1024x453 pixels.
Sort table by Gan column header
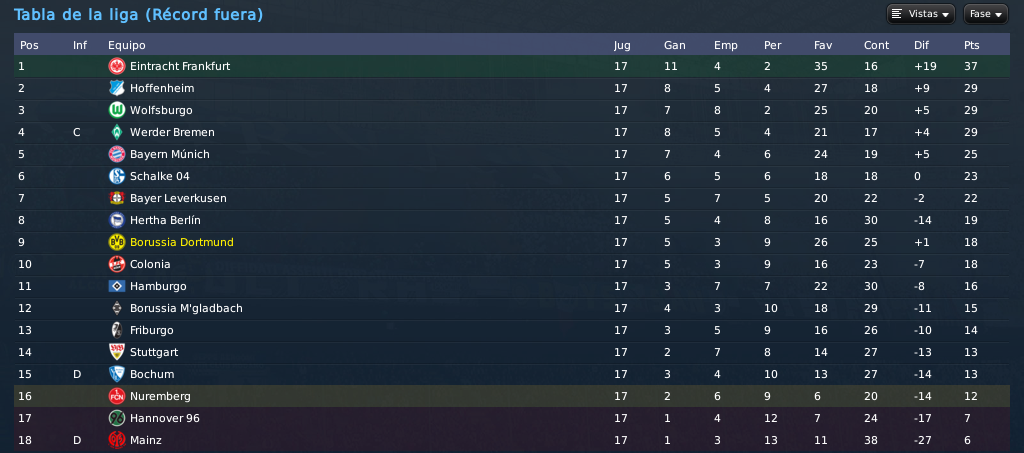675,45
